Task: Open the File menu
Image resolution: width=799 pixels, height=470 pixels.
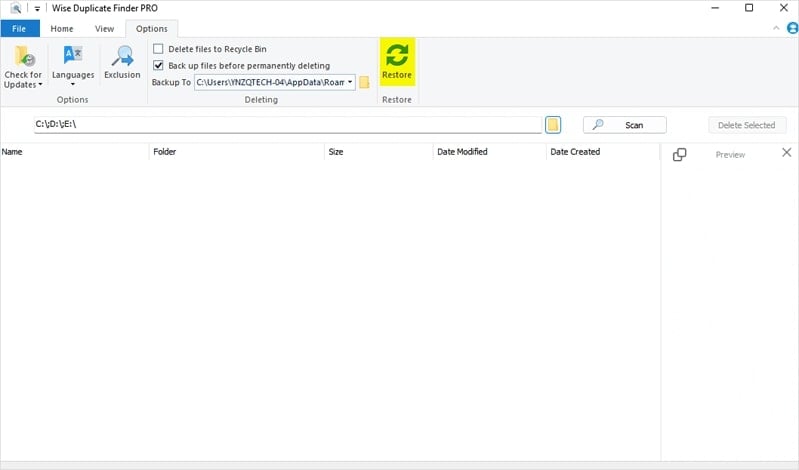Action: coord(20,29)
